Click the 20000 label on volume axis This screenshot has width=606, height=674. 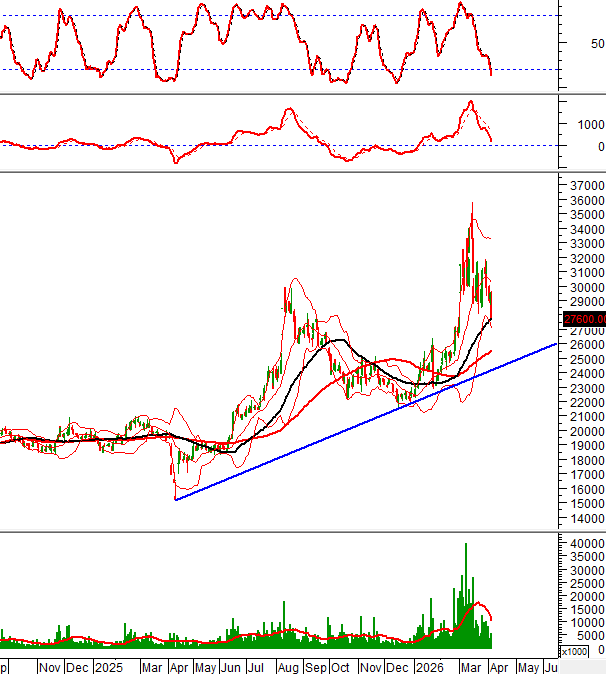coord(584,596)
